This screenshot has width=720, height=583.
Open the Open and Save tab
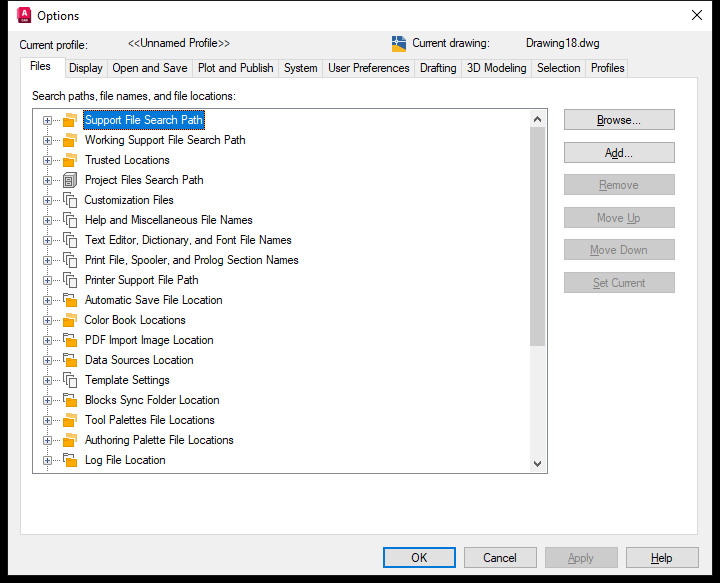pos(150,68)
